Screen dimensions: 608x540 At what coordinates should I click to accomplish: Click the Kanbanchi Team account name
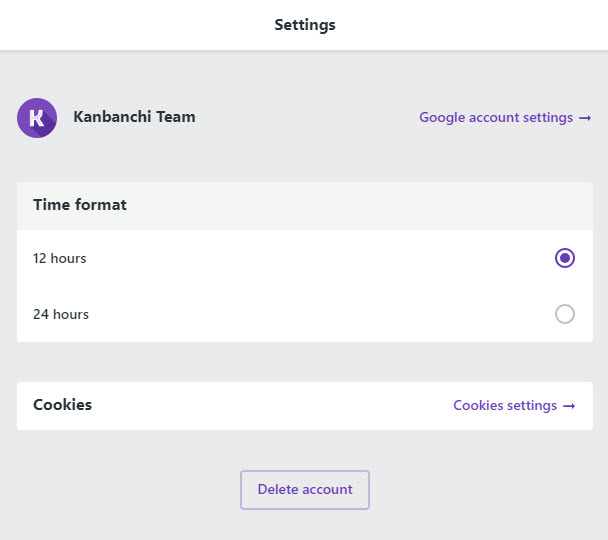[134, 117]
